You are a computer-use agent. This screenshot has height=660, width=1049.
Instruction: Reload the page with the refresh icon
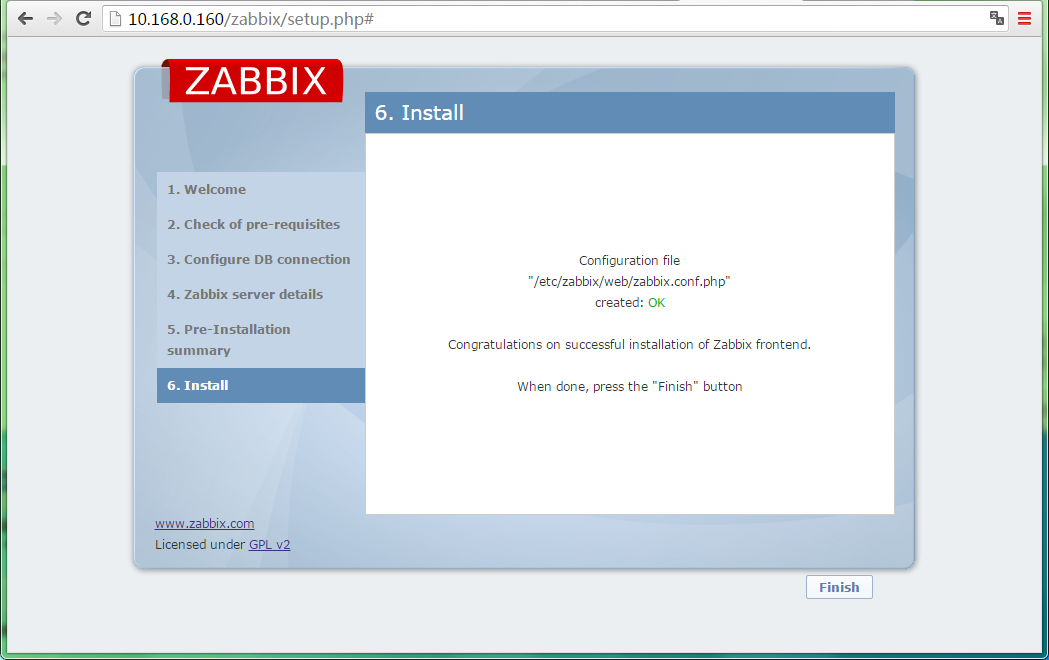[x=83, y=19]
